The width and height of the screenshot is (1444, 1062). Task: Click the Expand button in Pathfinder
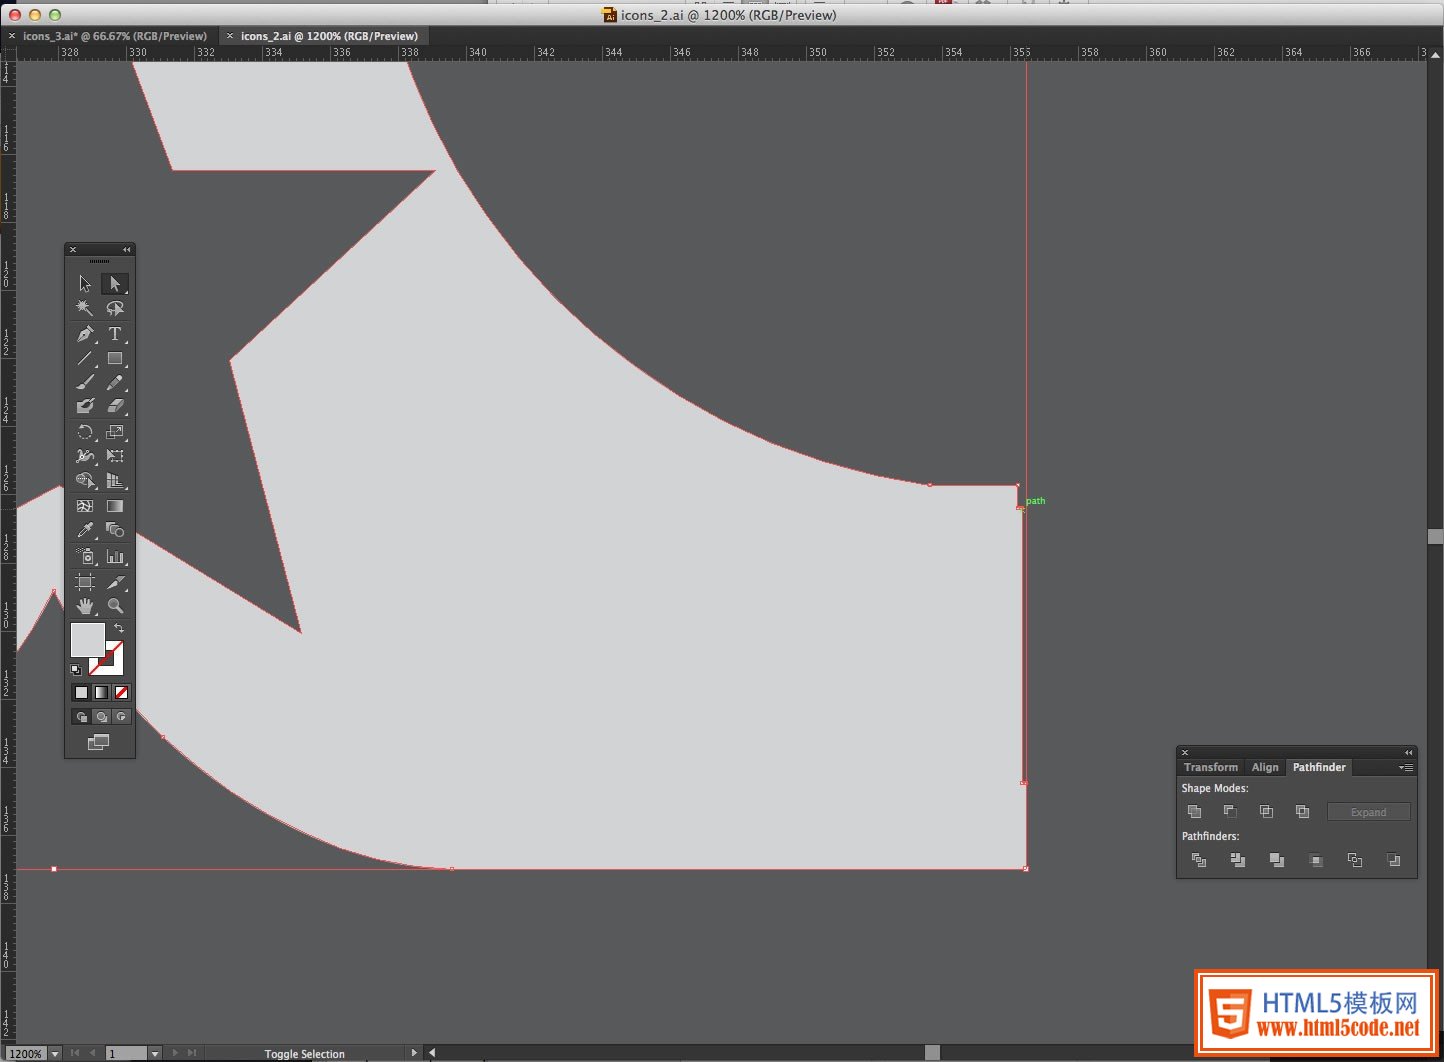tap(1368, 812)
